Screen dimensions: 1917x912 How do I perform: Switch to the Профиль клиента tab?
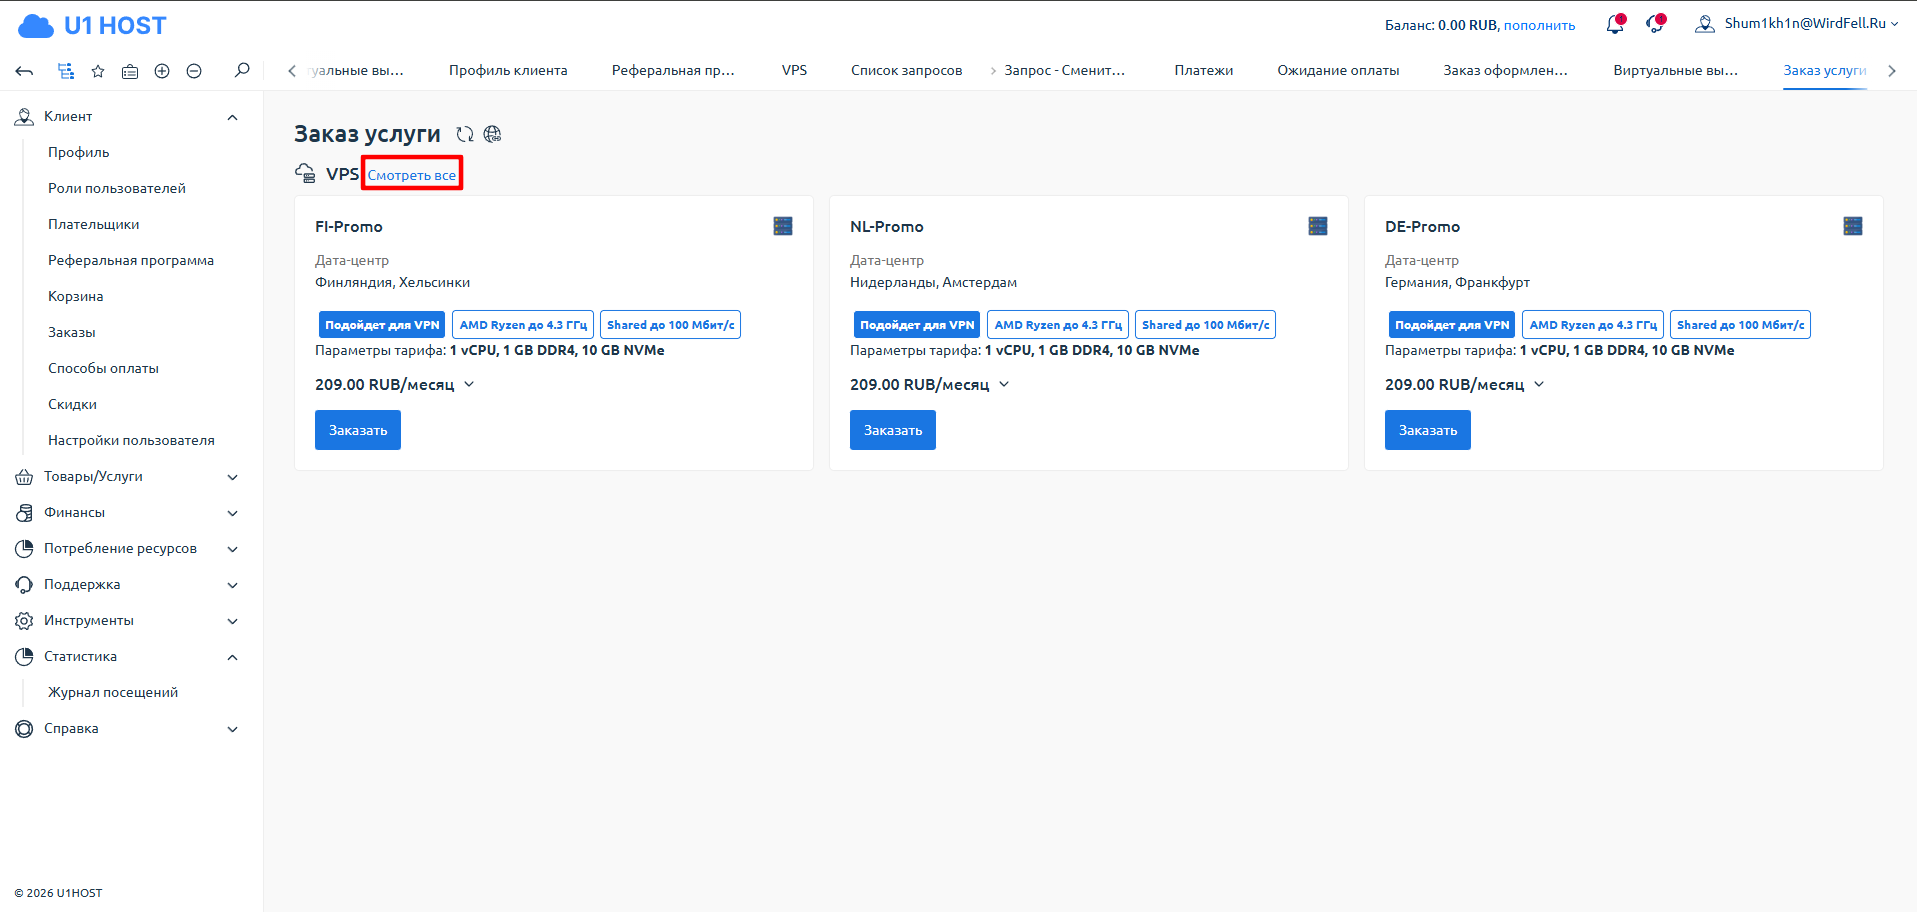pos(508,70)
